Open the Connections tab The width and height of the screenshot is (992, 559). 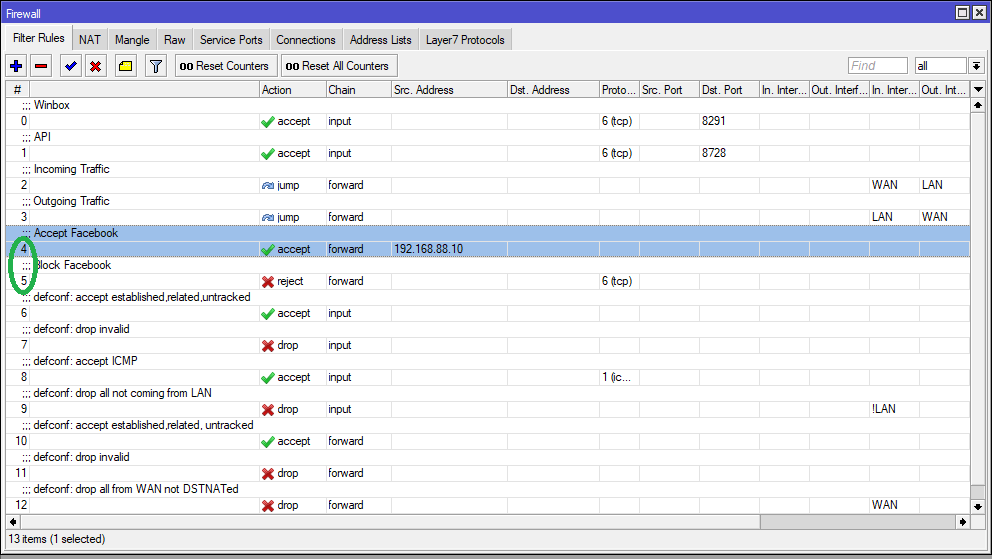306,39
